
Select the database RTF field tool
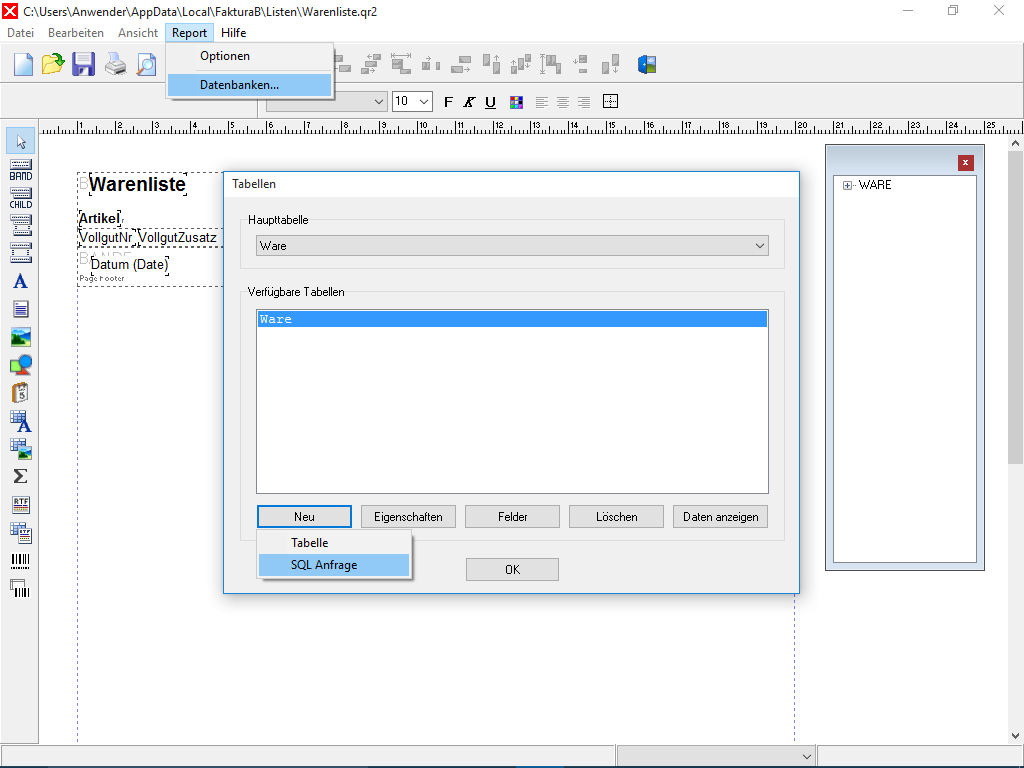(x=21, y=533)
